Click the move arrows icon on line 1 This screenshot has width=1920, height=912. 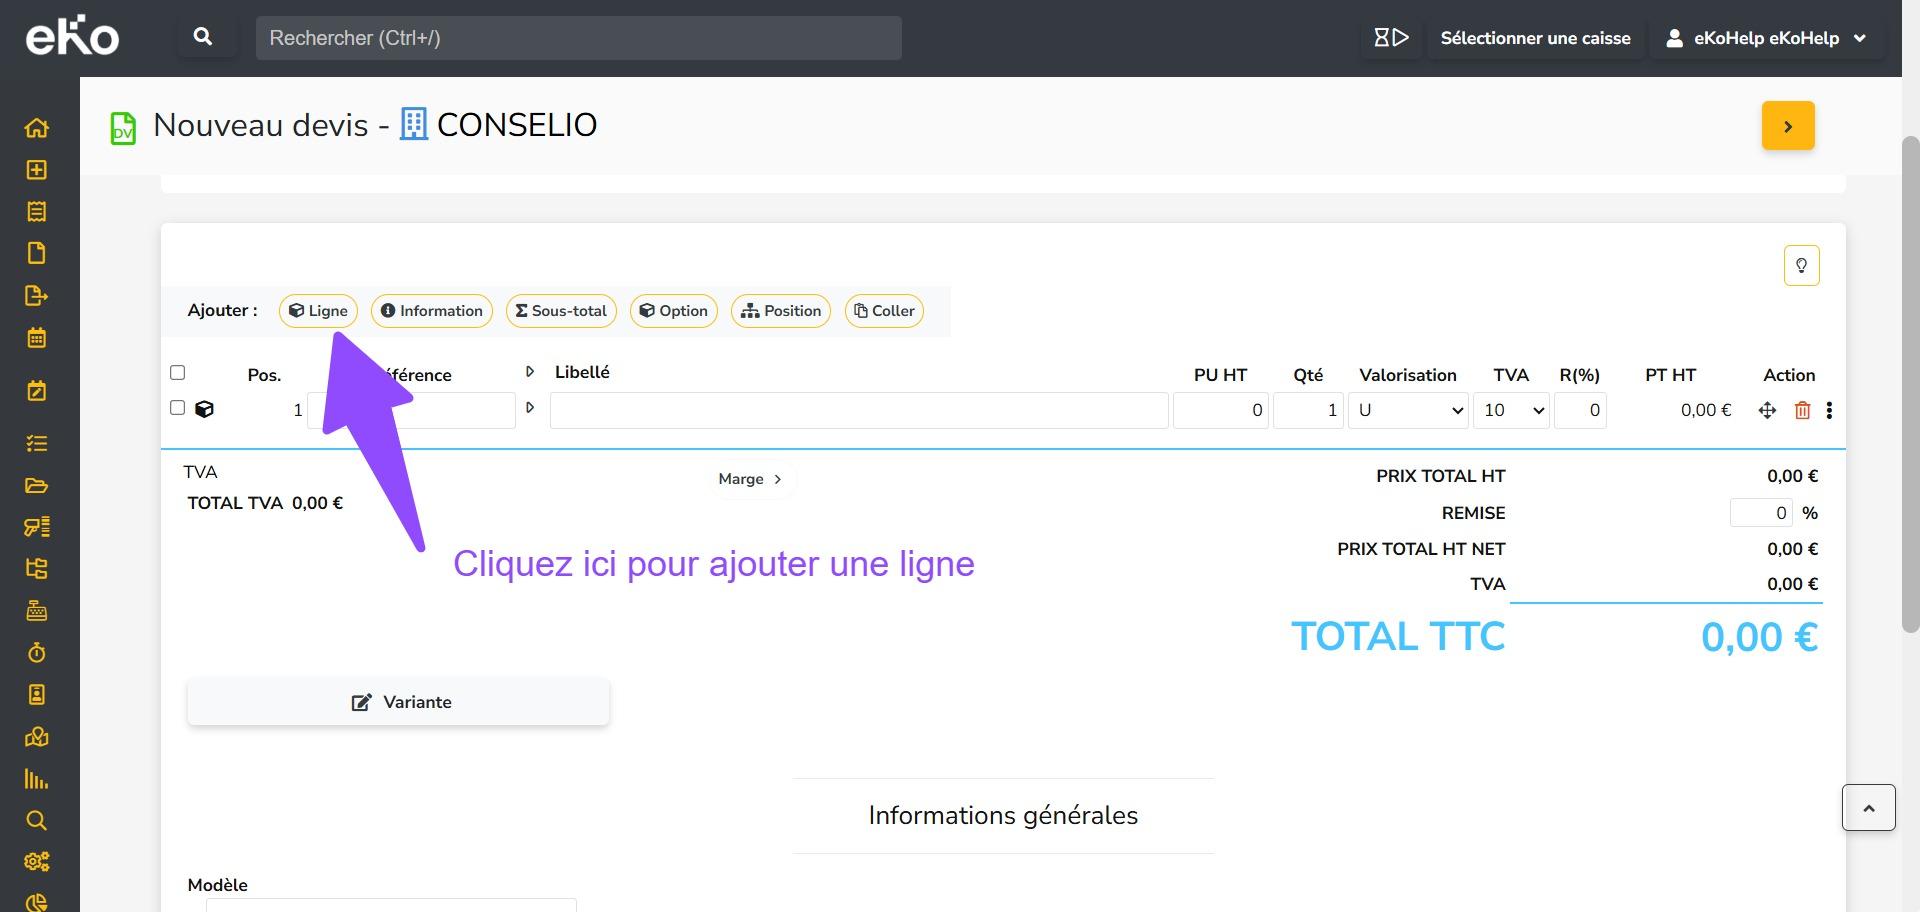pos(1767,410)
